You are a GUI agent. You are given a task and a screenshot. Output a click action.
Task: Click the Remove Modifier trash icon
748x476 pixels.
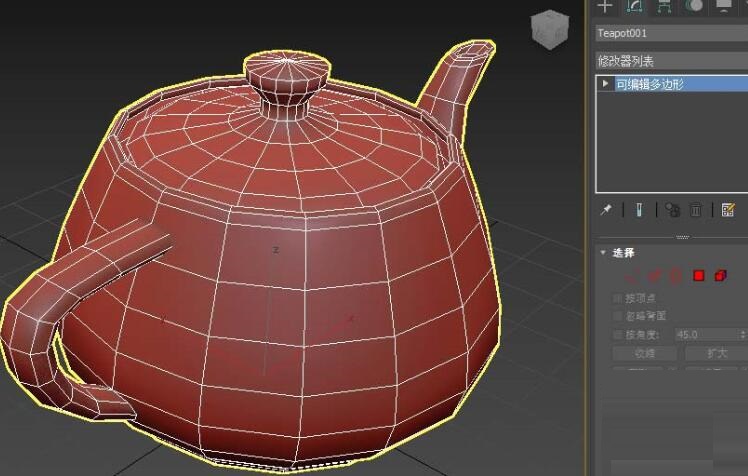(x=697, y=210)
